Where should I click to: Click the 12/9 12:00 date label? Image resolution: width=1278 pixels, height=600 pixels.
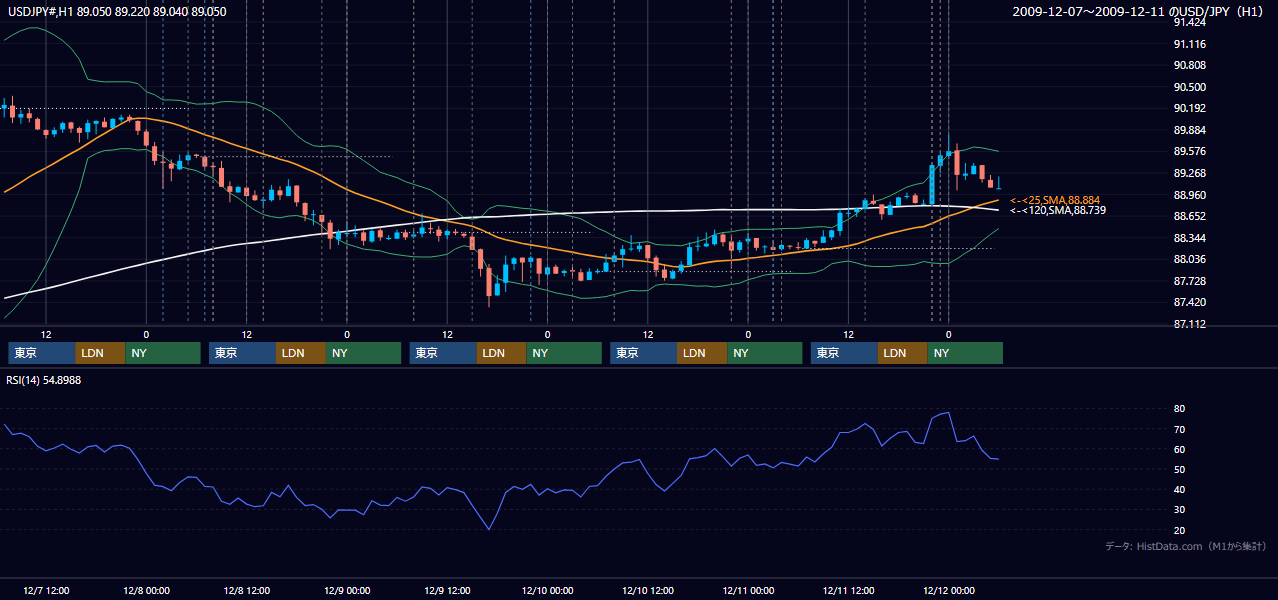447,590
